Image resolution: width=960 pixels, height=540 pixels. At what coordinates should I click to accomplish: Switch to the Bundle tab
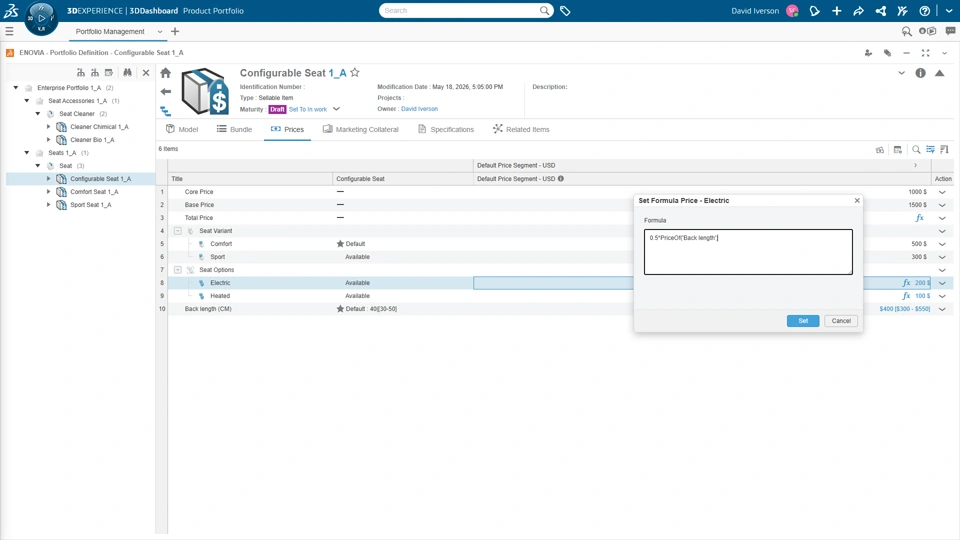click(x=234, y=129)
